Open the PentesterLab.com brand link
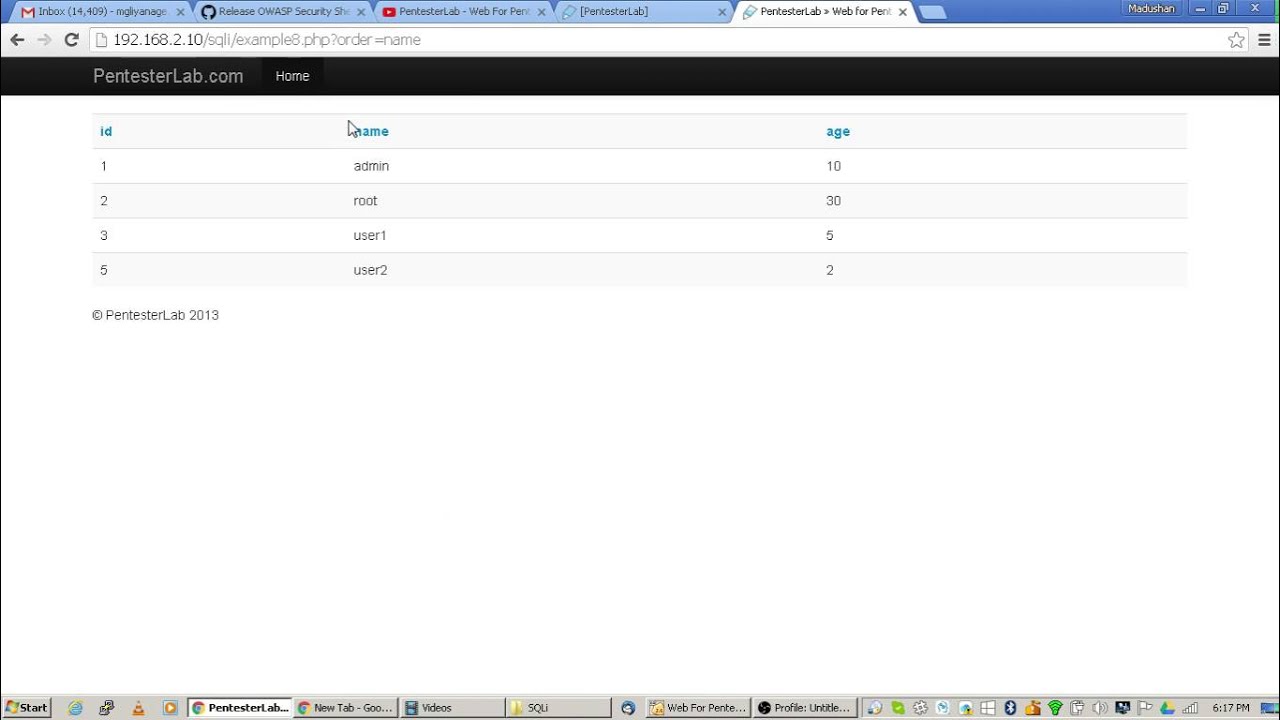 pyautogui.click(x=168, y=76)
